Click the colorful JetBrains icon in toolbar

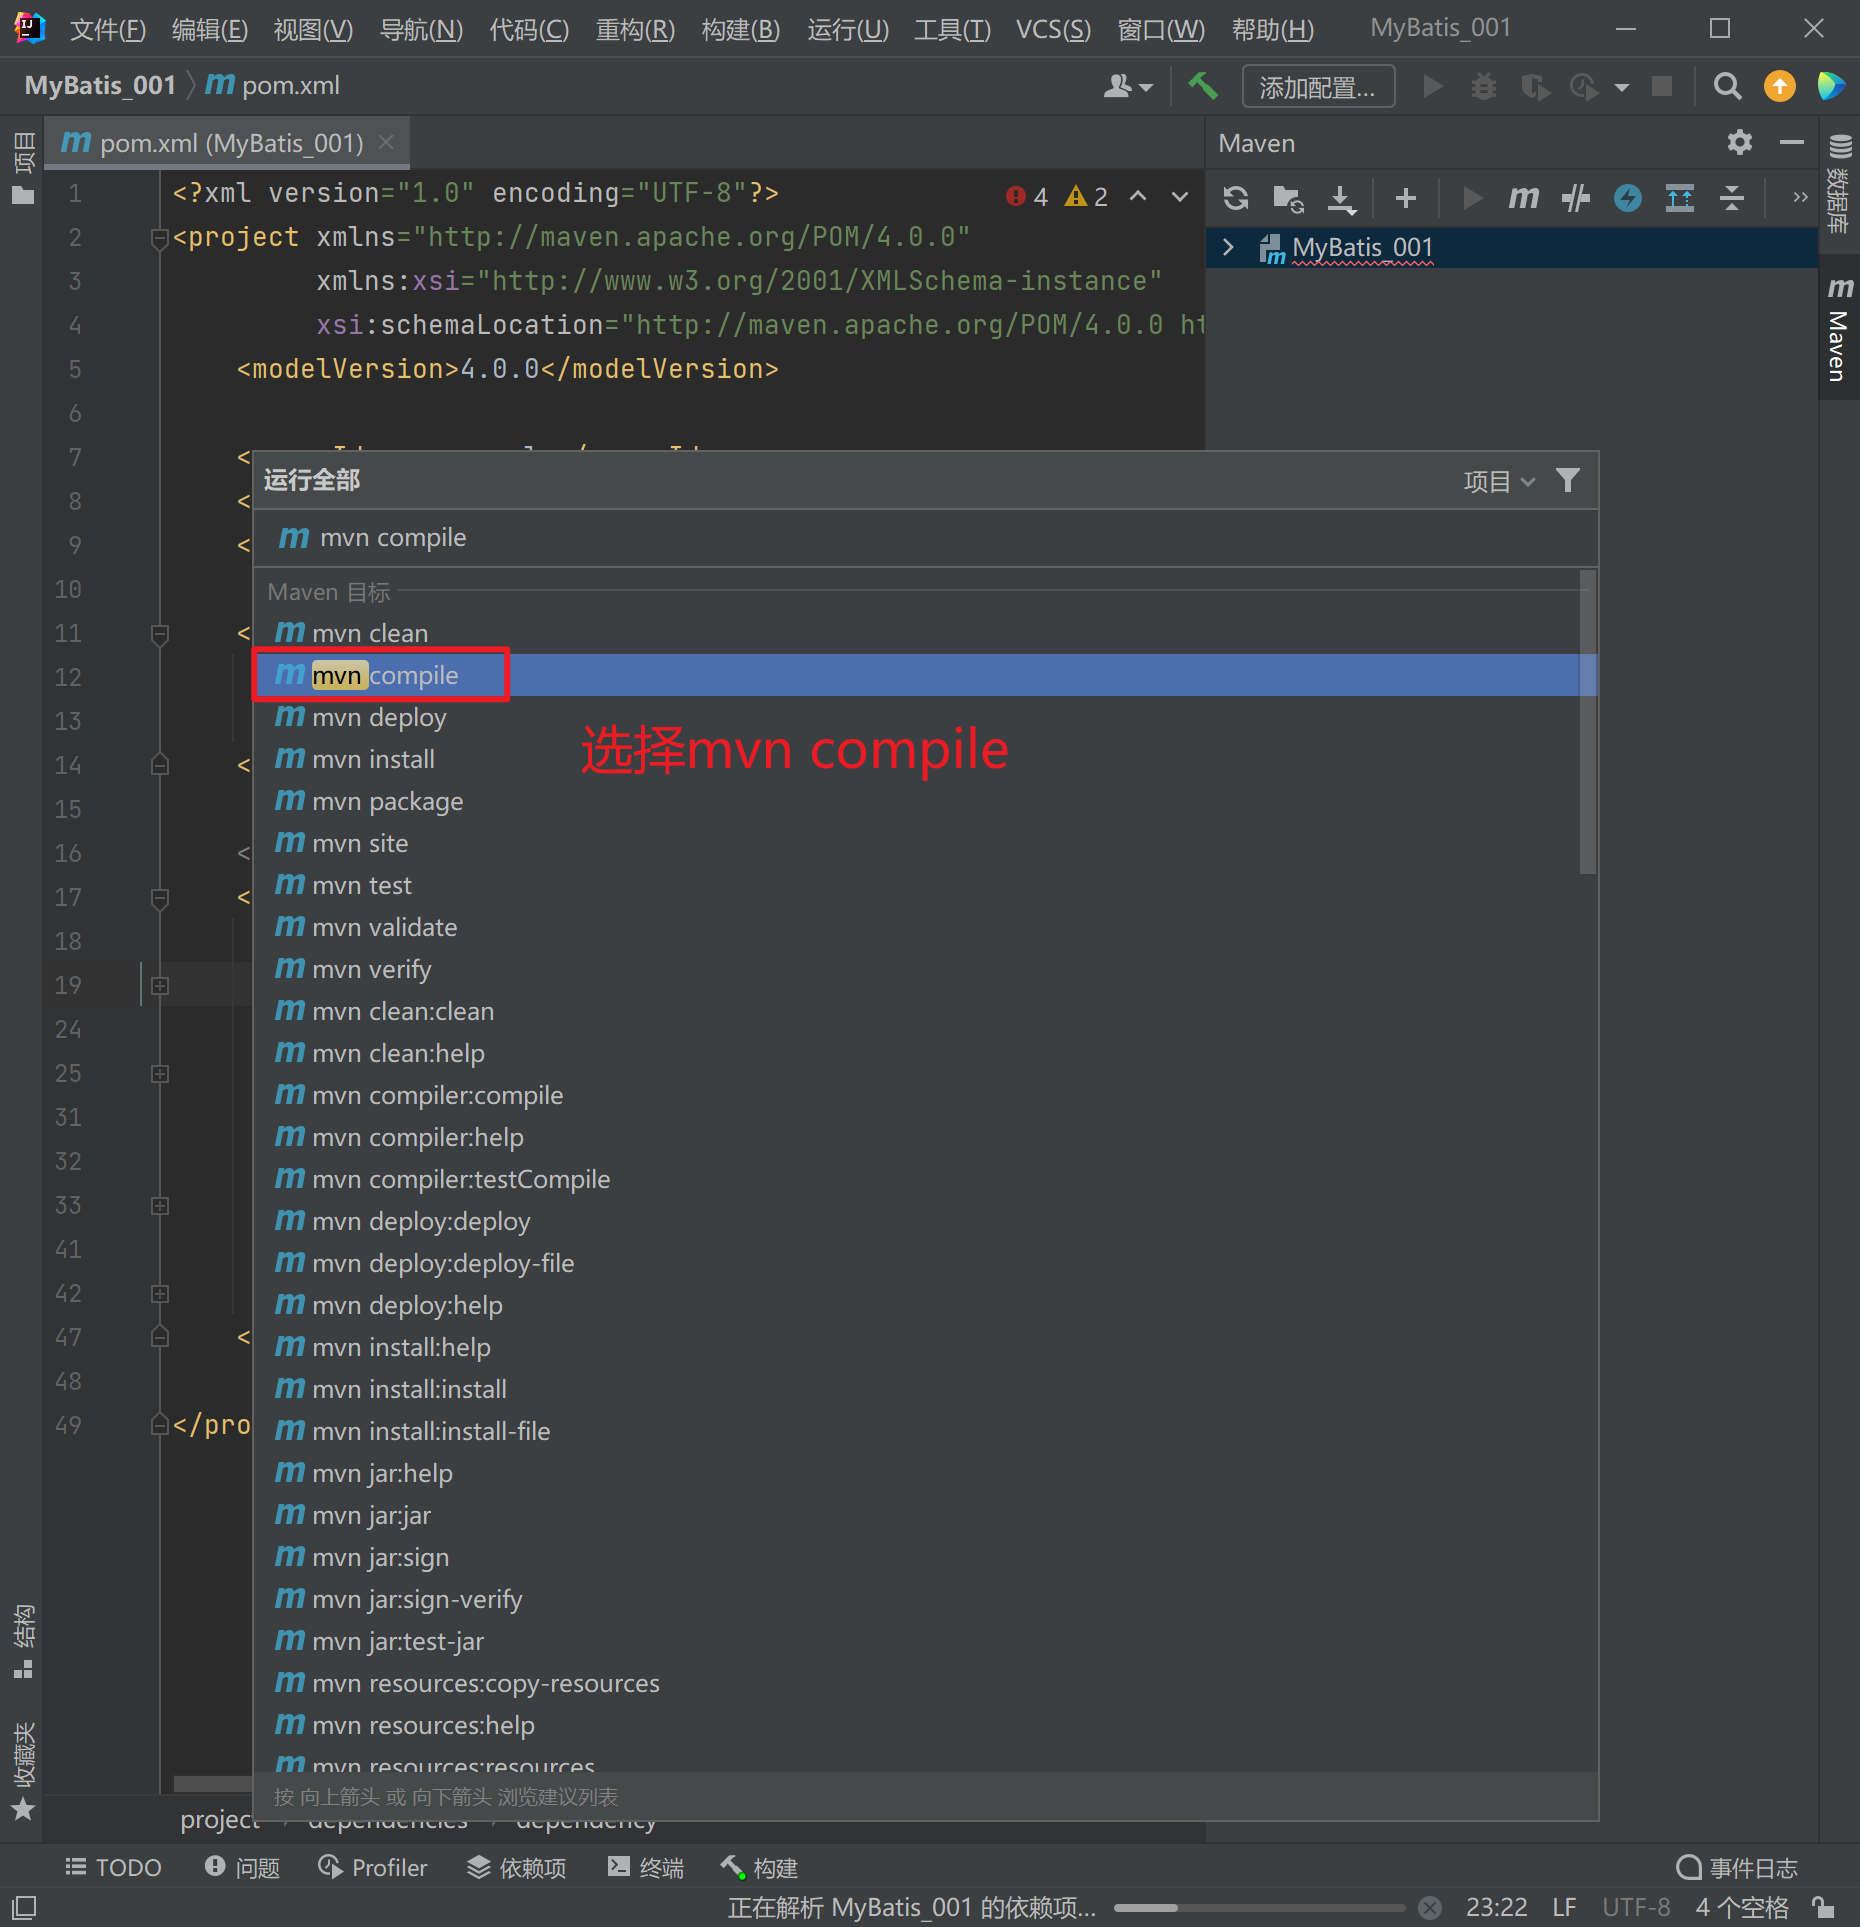(1831, 87)
